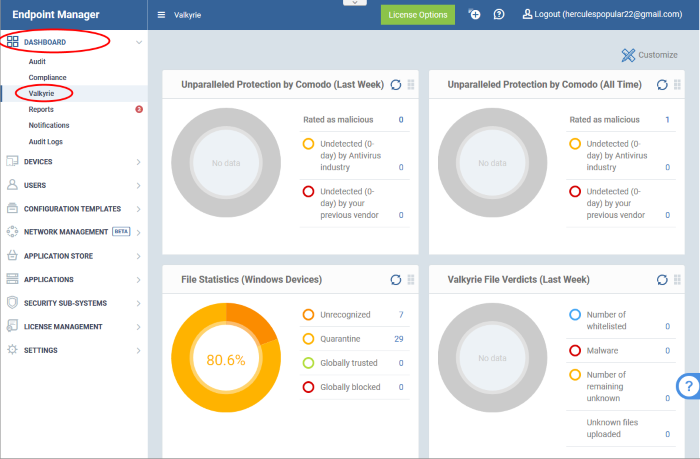Click the Endpoint Manager logo title
The width and height of the screenshot is (700, 459).
point(56,15)
